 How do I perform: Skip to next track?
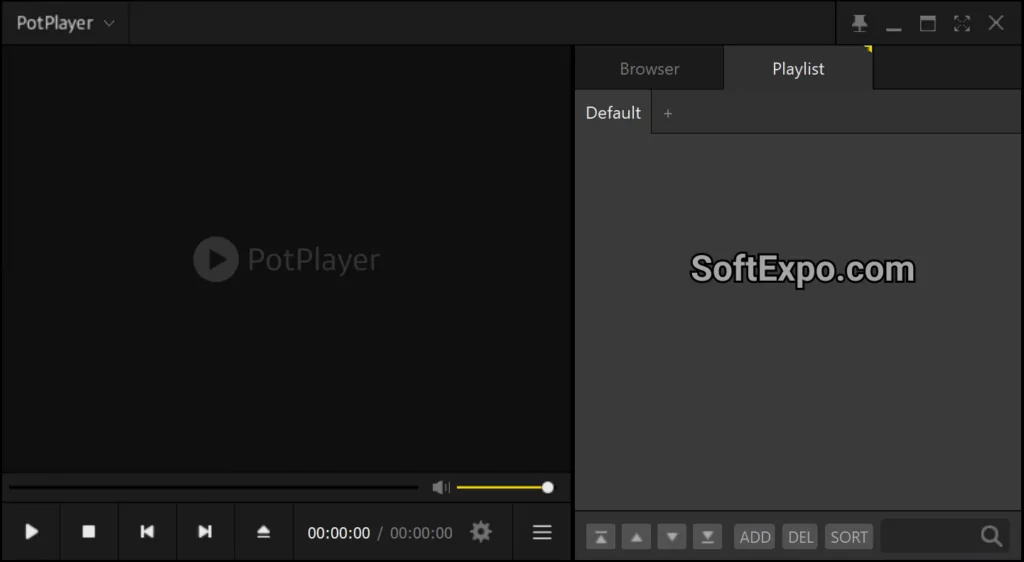coord(205,532)
